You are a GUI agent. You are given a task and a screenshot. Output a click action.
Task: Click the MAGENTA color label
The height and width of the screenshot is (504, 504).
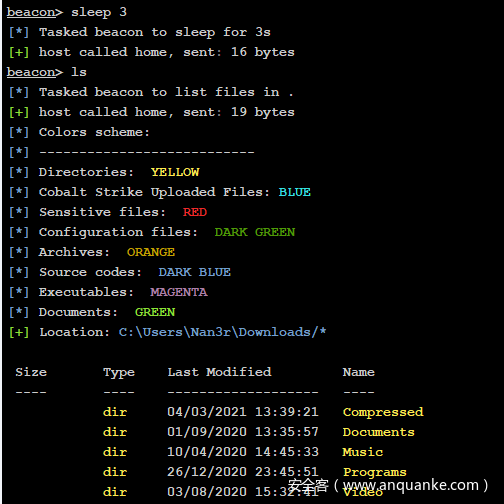179,292
